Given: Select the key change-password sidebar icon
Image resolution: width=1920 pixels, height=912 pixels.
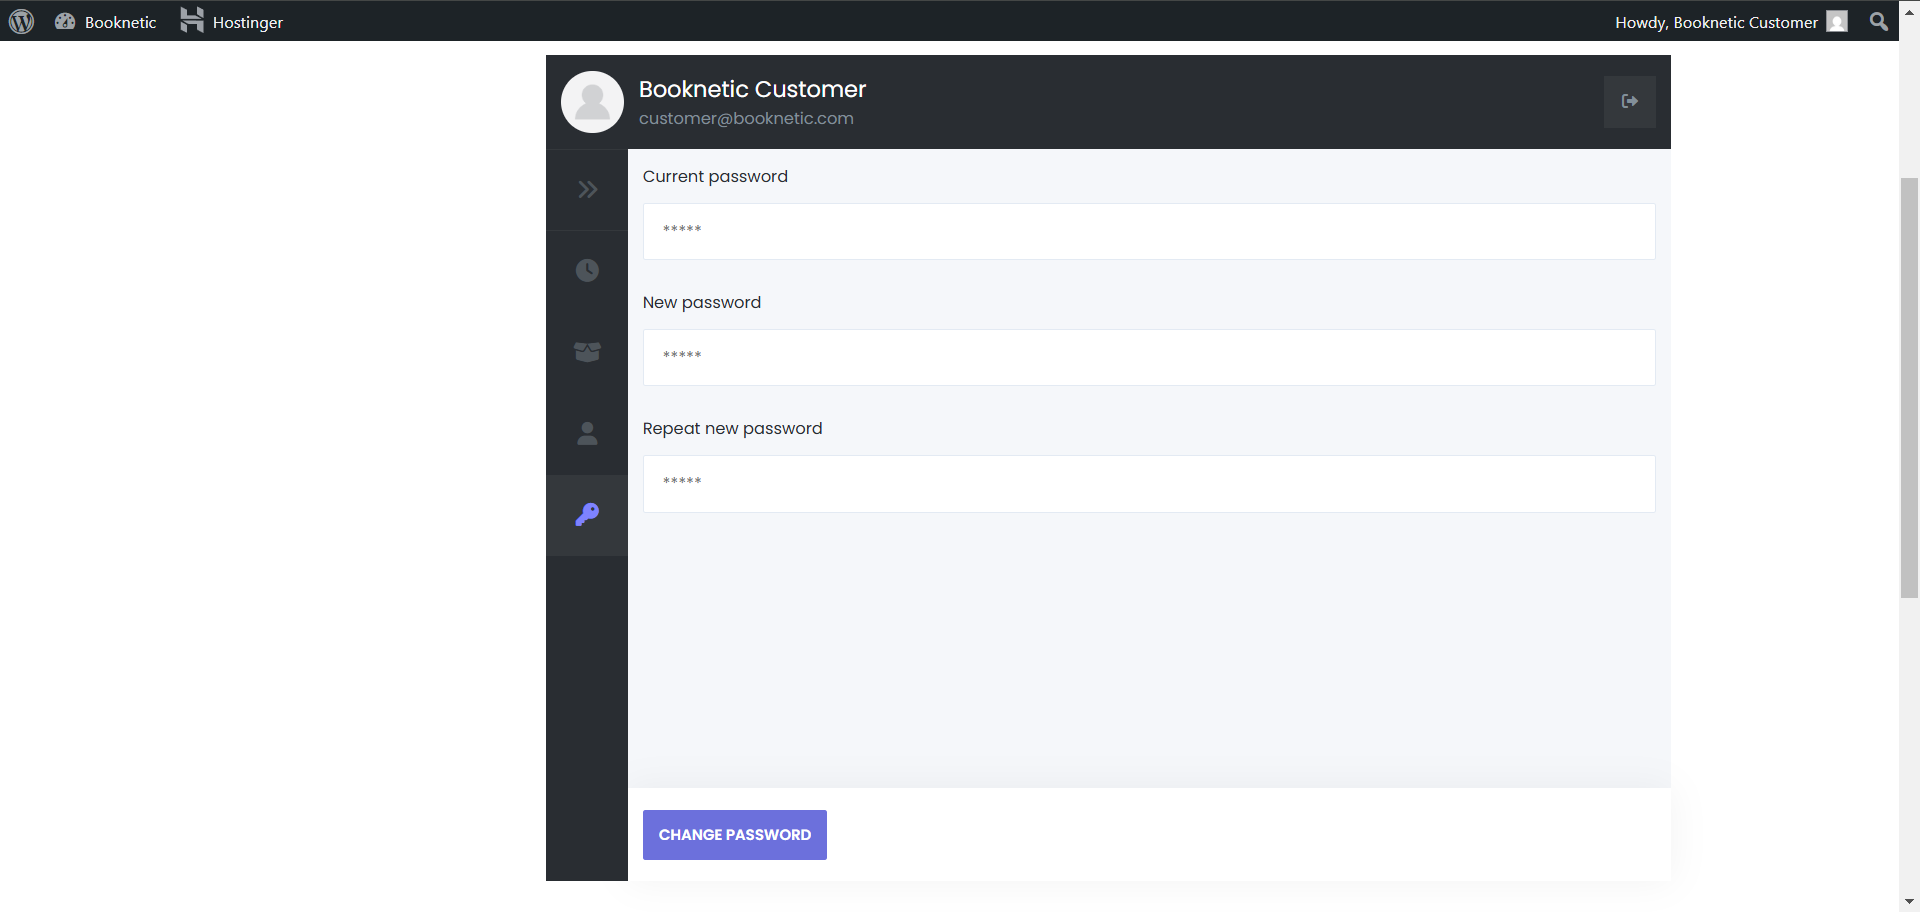Looking at the screenshot, I should coord(587,514).
